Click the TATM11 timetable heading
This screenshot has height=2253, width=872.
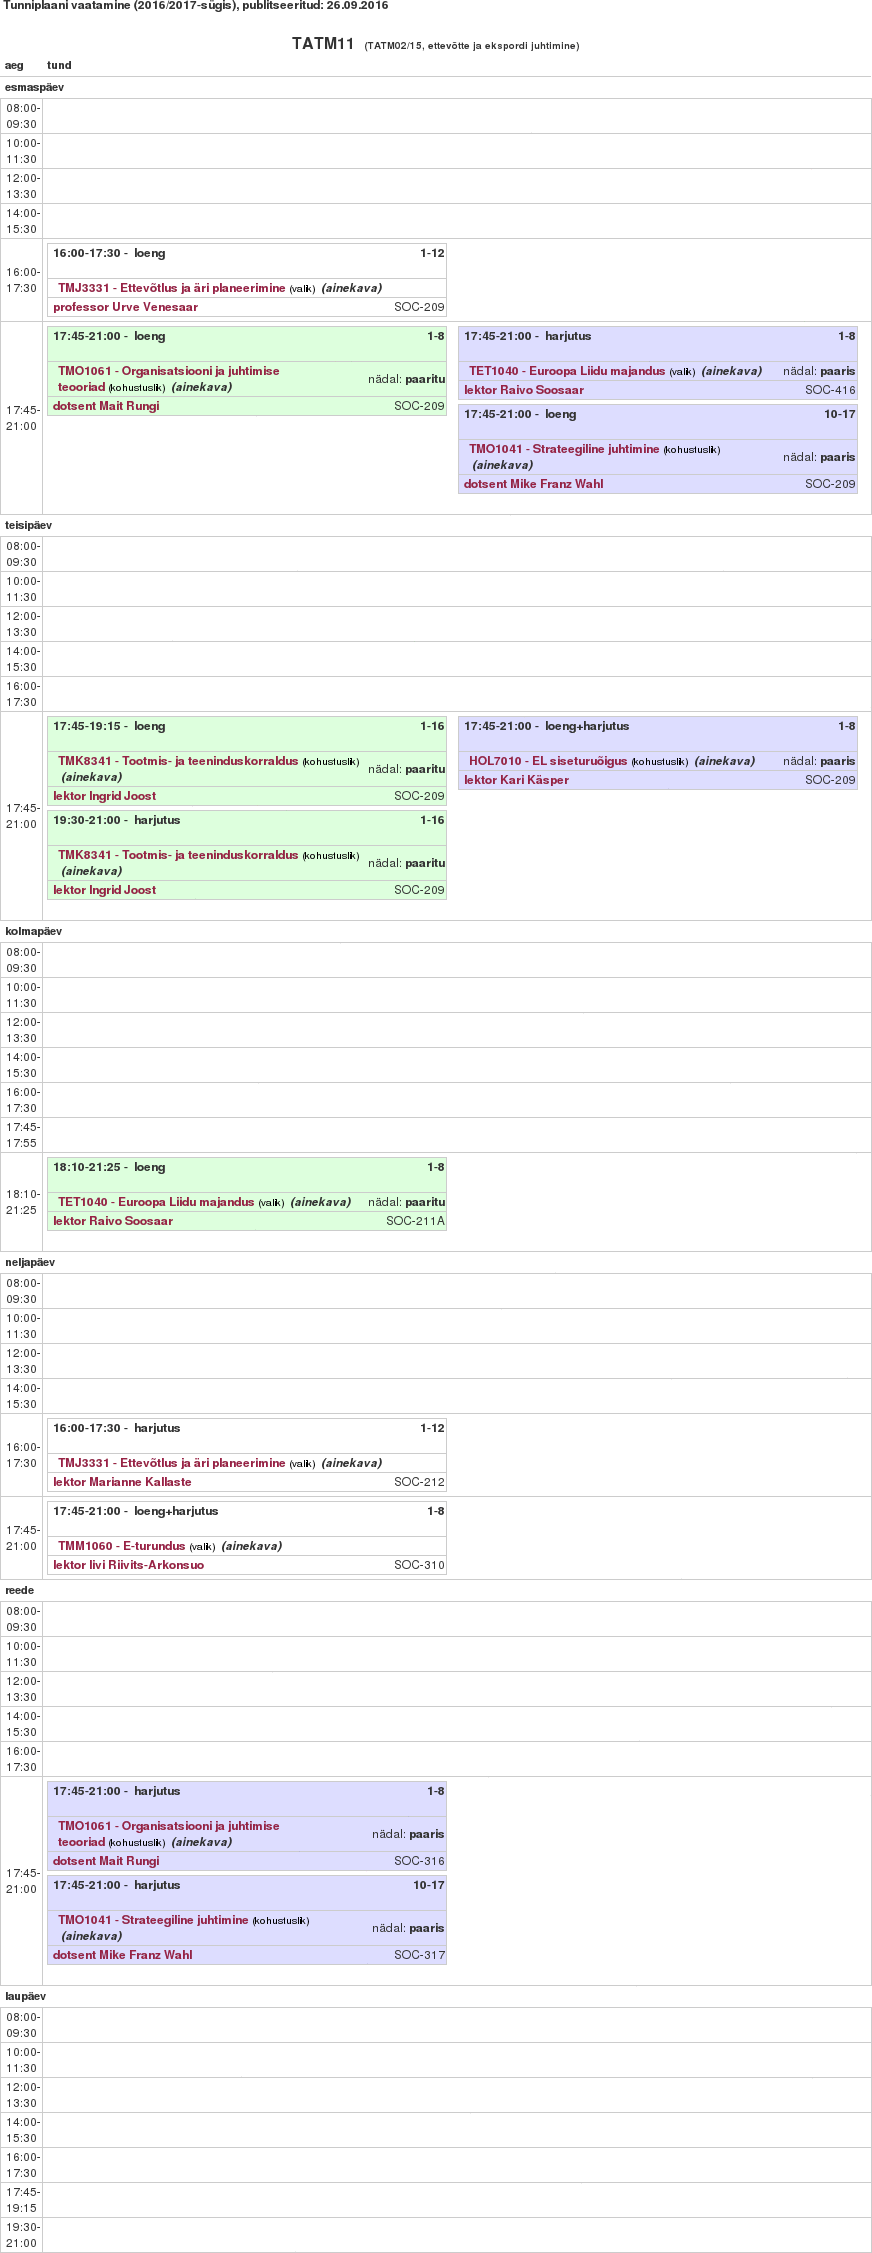click(323, 44)
